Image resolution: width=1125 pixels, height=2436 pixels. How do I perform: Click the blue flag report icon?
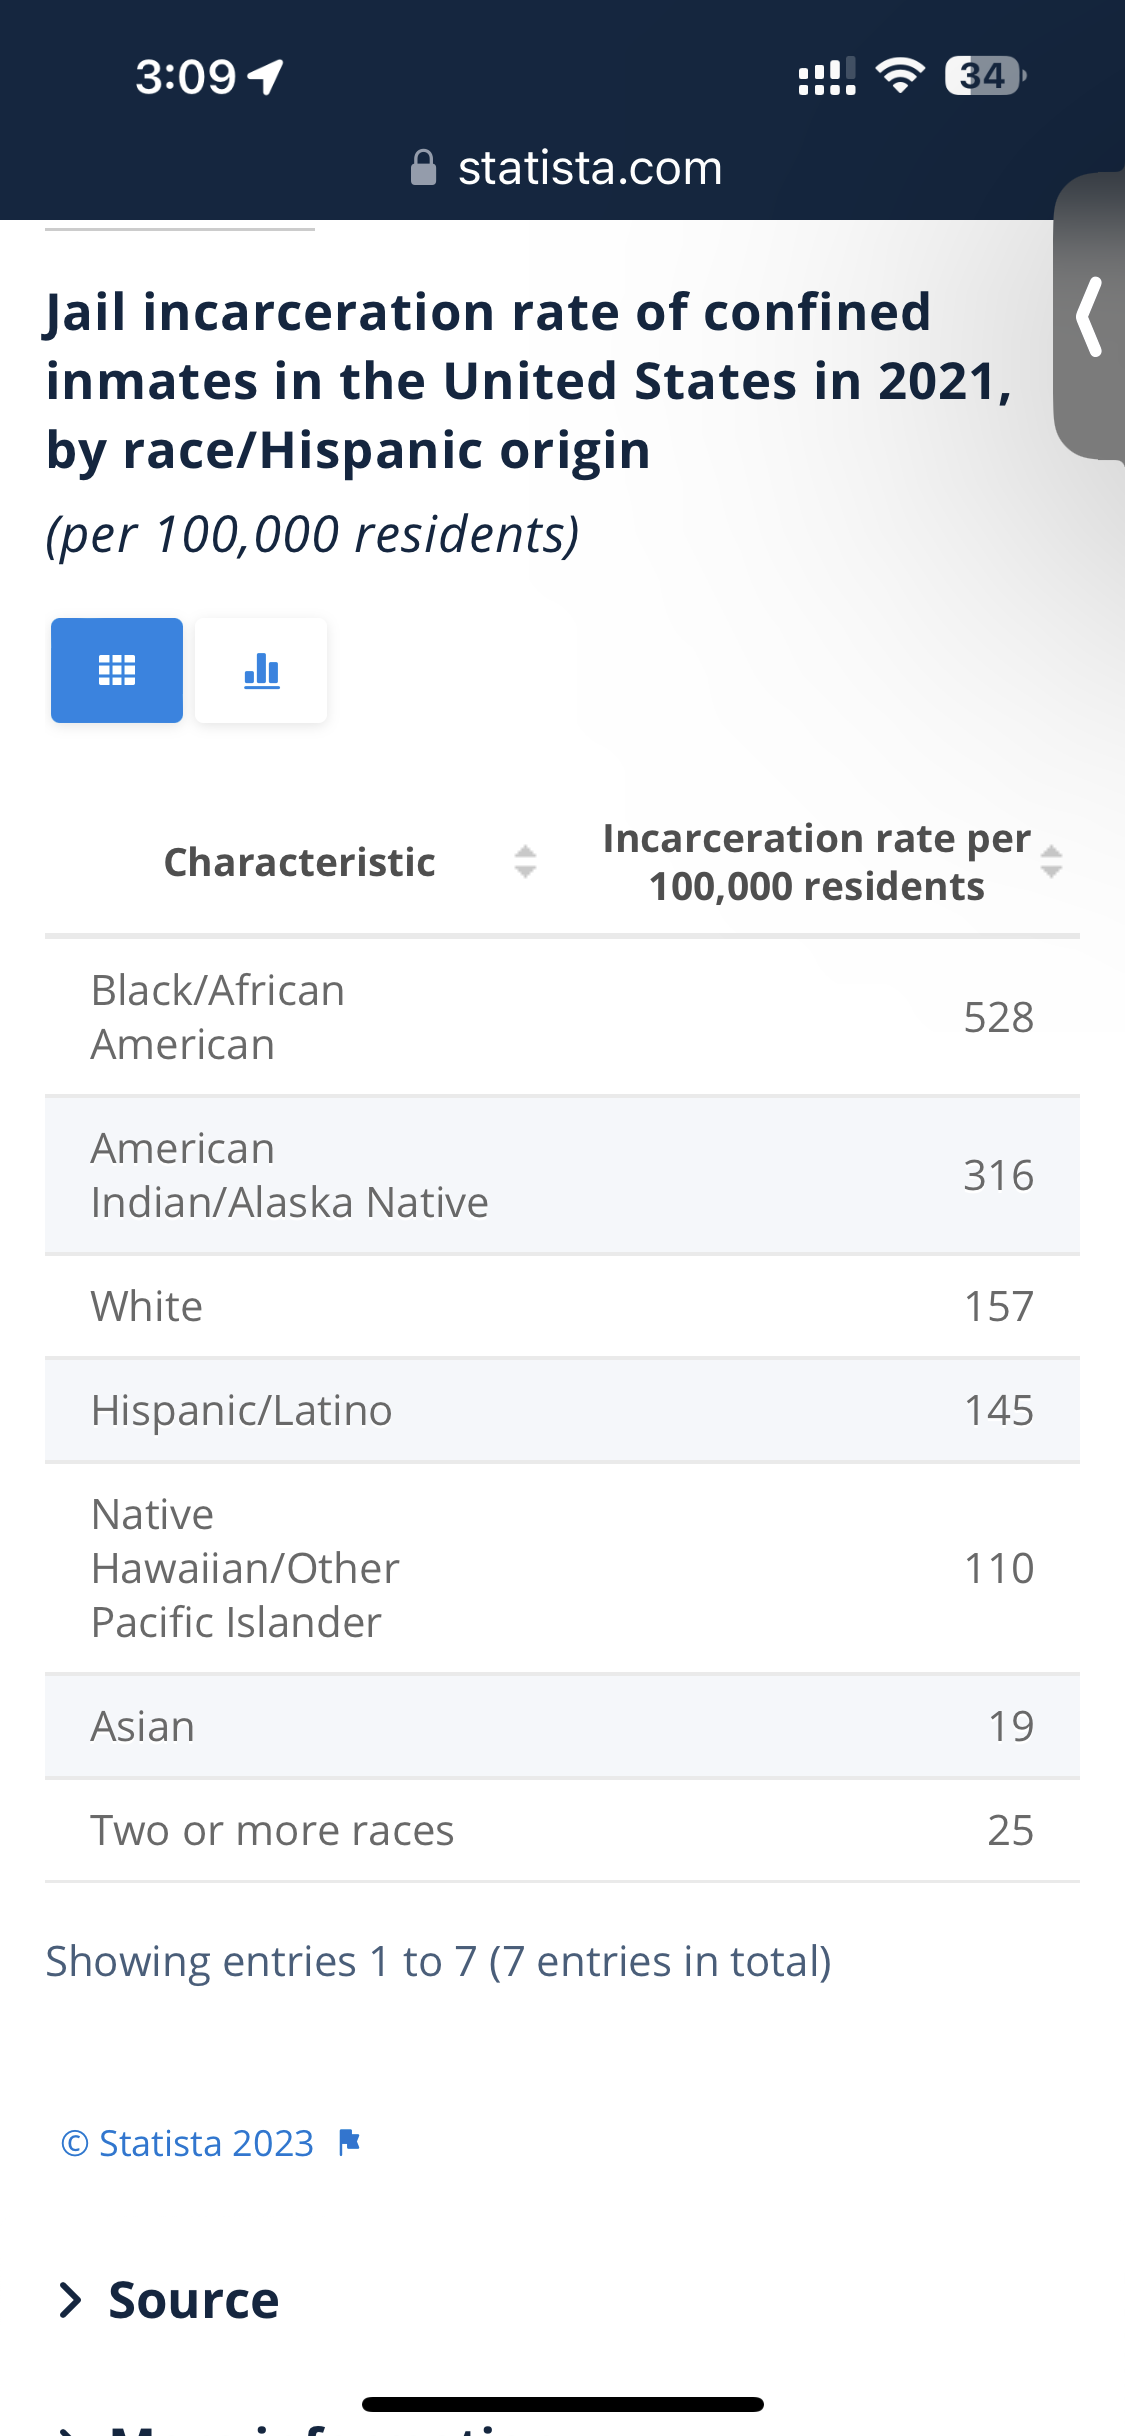click(x=349, y=2142)
